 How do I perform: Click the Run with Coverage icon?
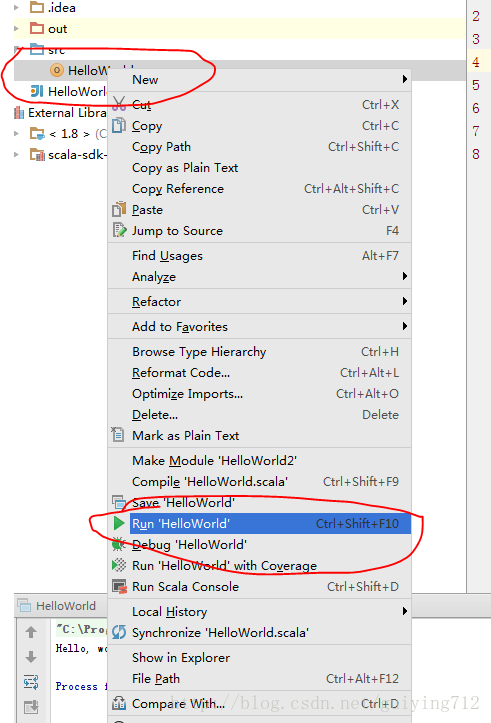coord(119,565)
